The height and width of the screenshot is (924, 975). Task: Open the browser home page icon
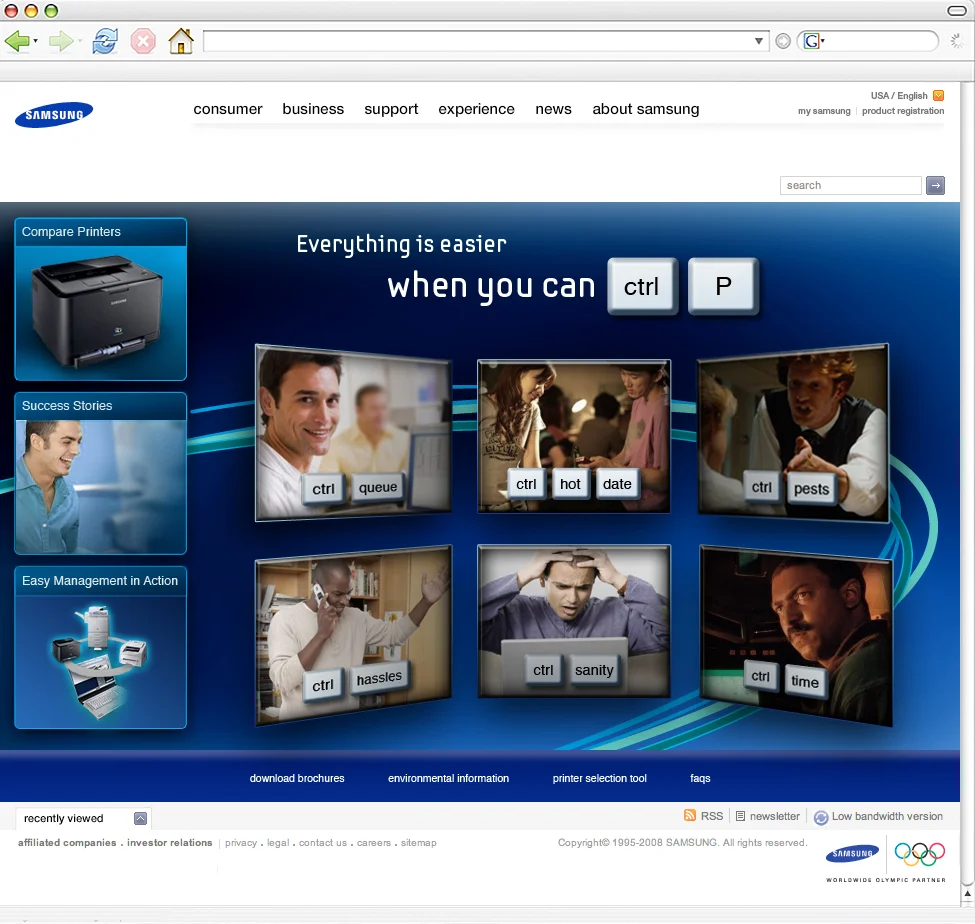[181, 41]
